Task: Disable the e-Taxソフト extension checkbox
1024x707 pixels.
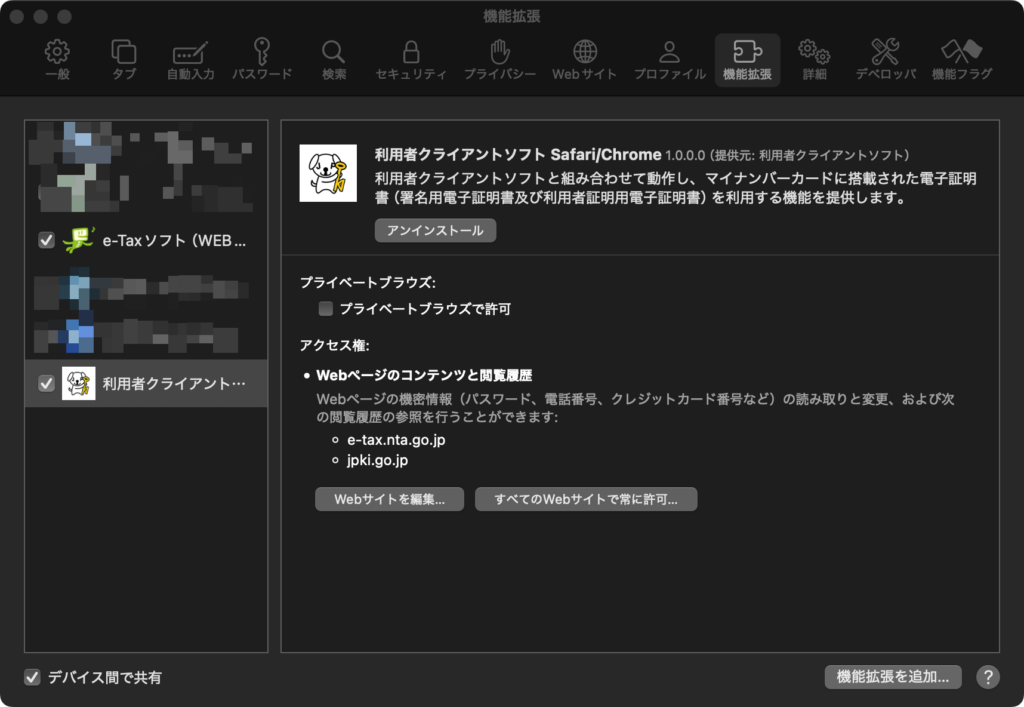Action: point(46,240)
